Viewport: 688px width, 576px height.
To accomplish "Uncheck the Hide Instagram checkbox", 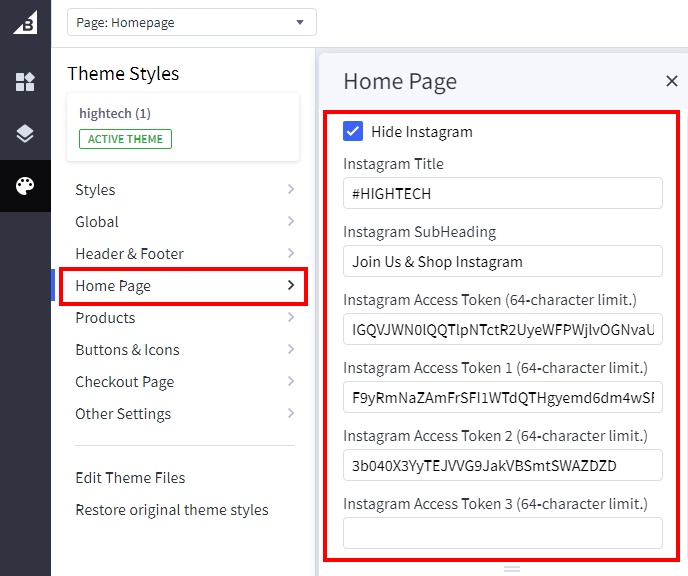I will (x=353, y=131).
